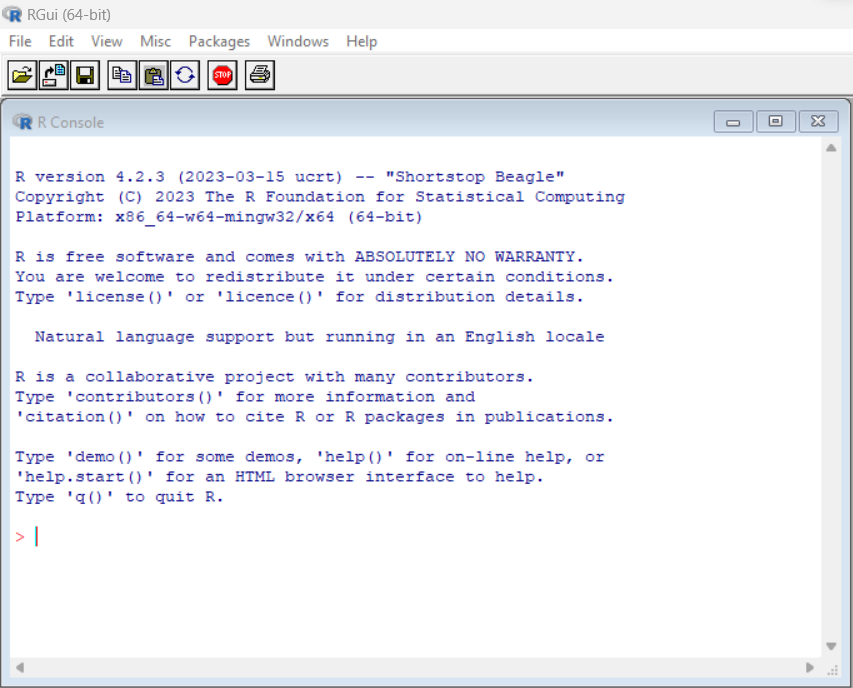The height and width of the screenshot is (688, 853).
Task: Click the RGui logo in title bar
Action: pyautogui.click(x=12, y=14)
